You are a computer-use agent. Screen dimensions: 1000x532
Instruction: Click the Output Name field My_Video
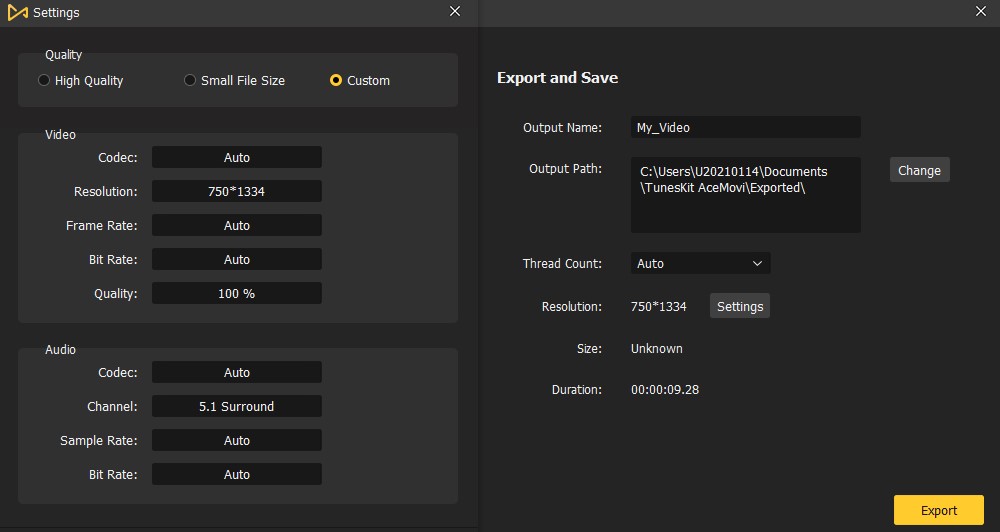746,127
